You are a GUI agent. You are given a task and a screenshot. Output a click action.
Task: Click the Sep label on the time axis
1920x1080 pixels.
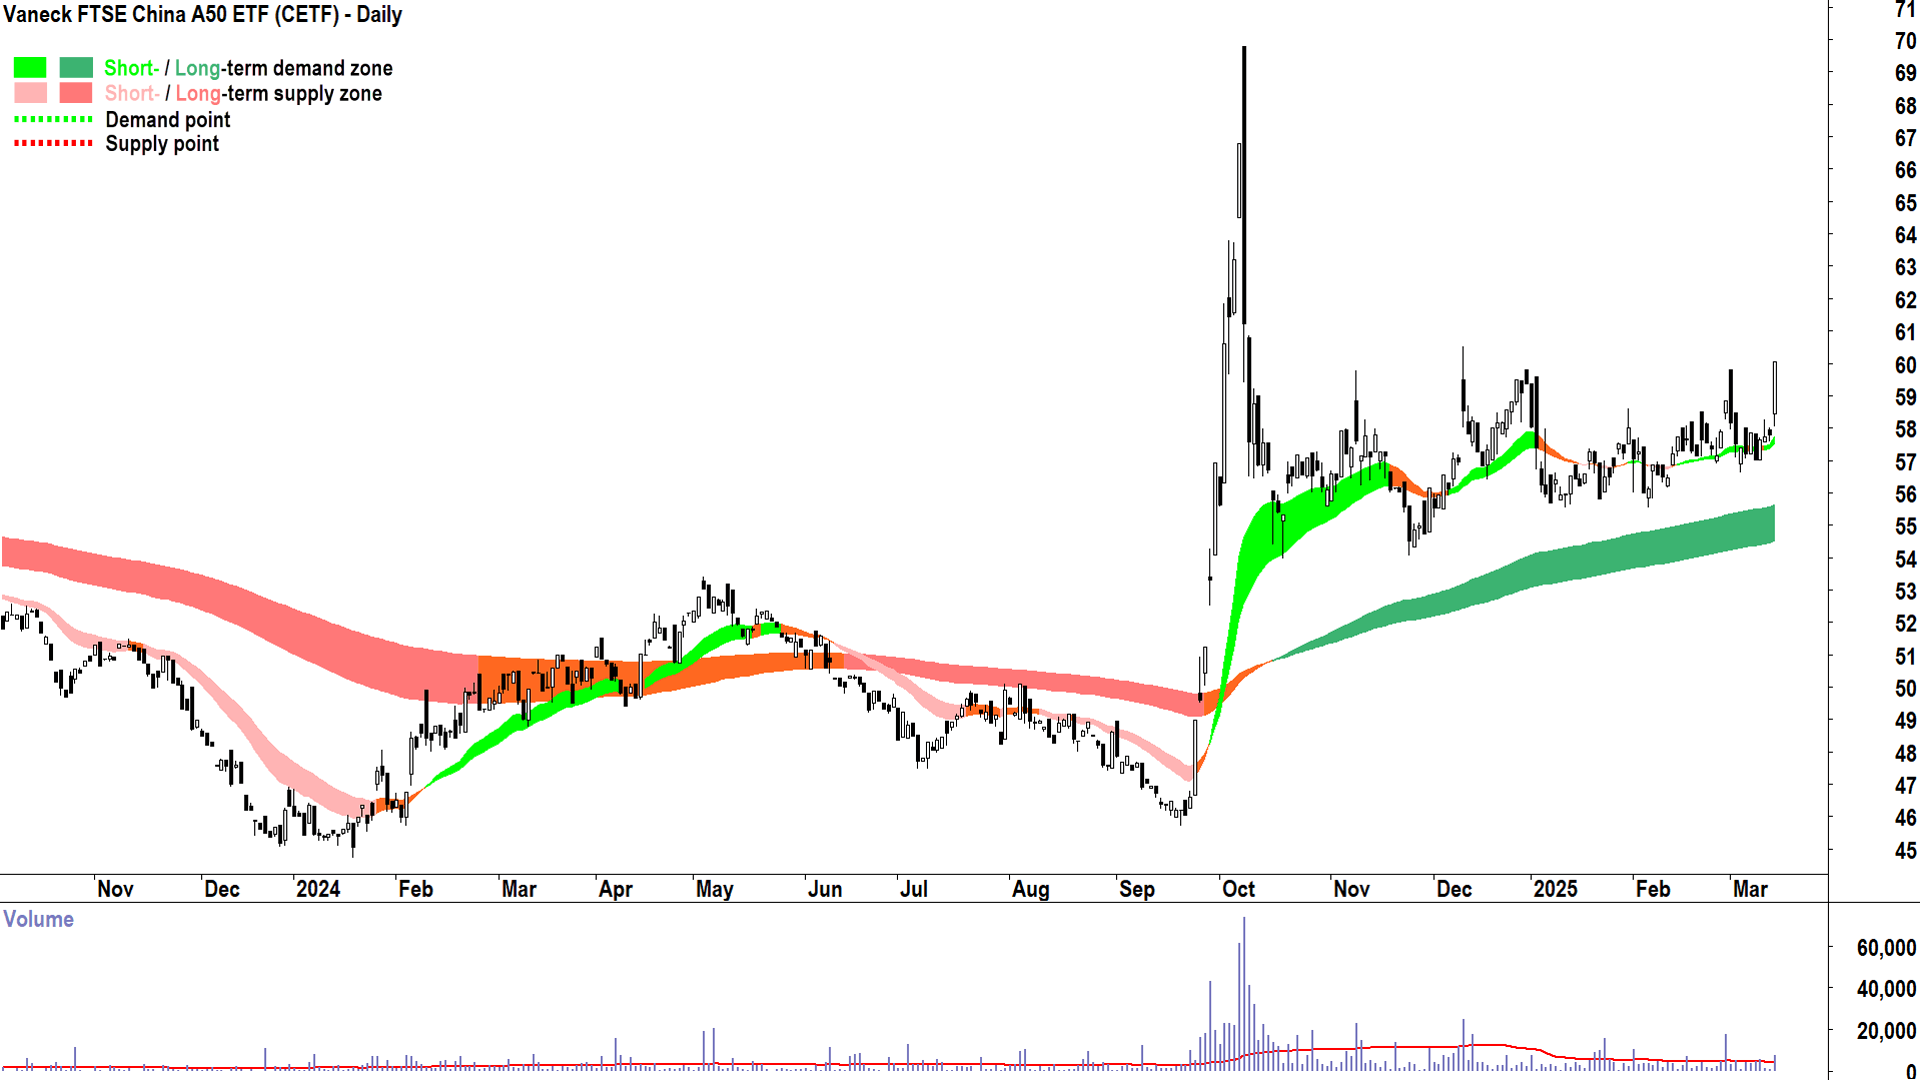click(1136, 889)
